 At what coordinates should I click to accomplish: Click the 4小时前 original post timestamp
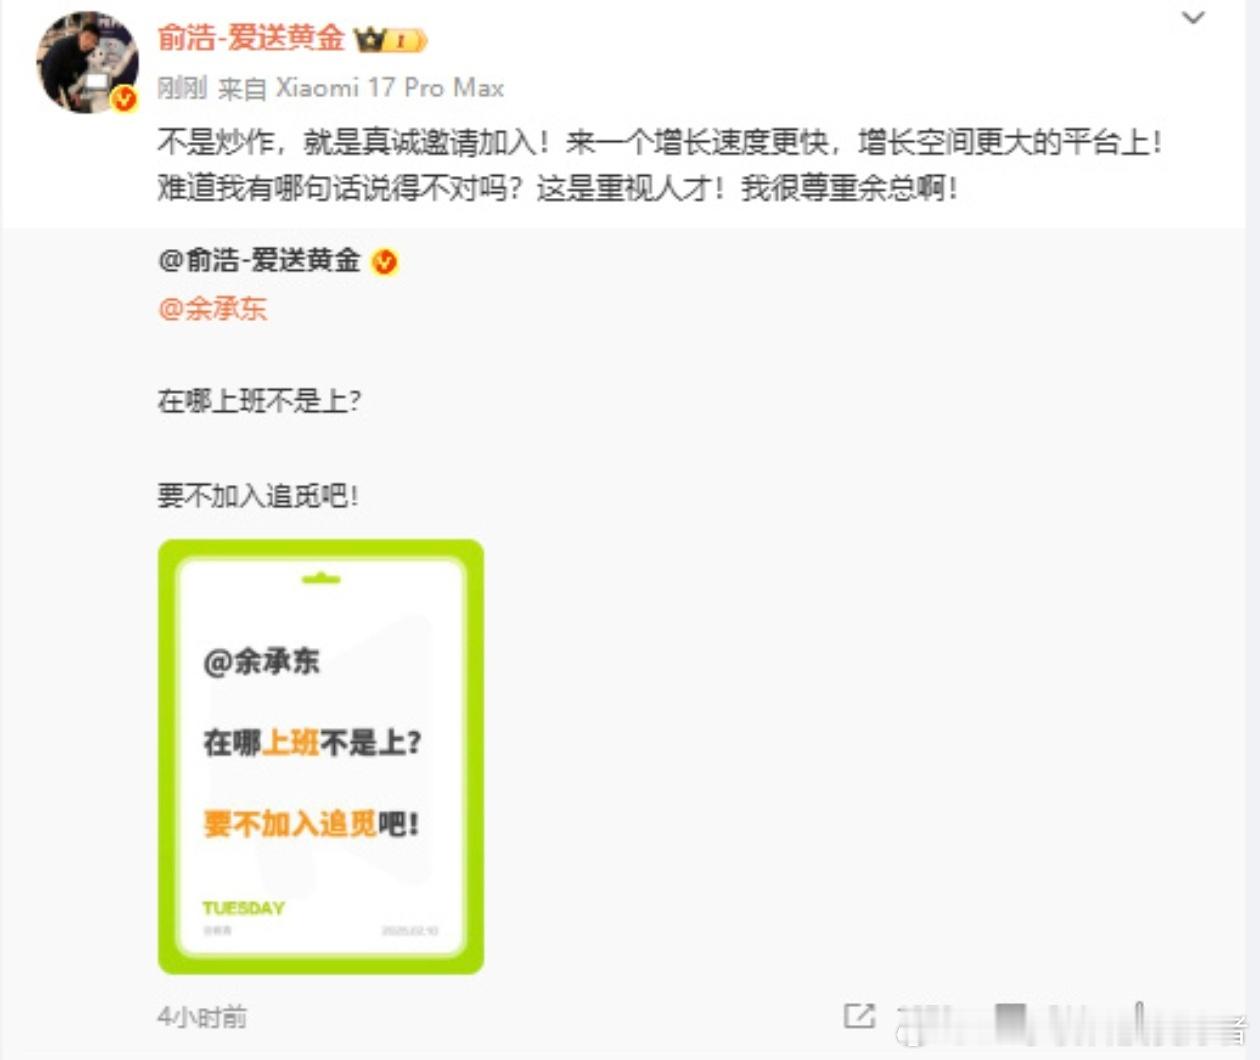(x=202, y=1017)
